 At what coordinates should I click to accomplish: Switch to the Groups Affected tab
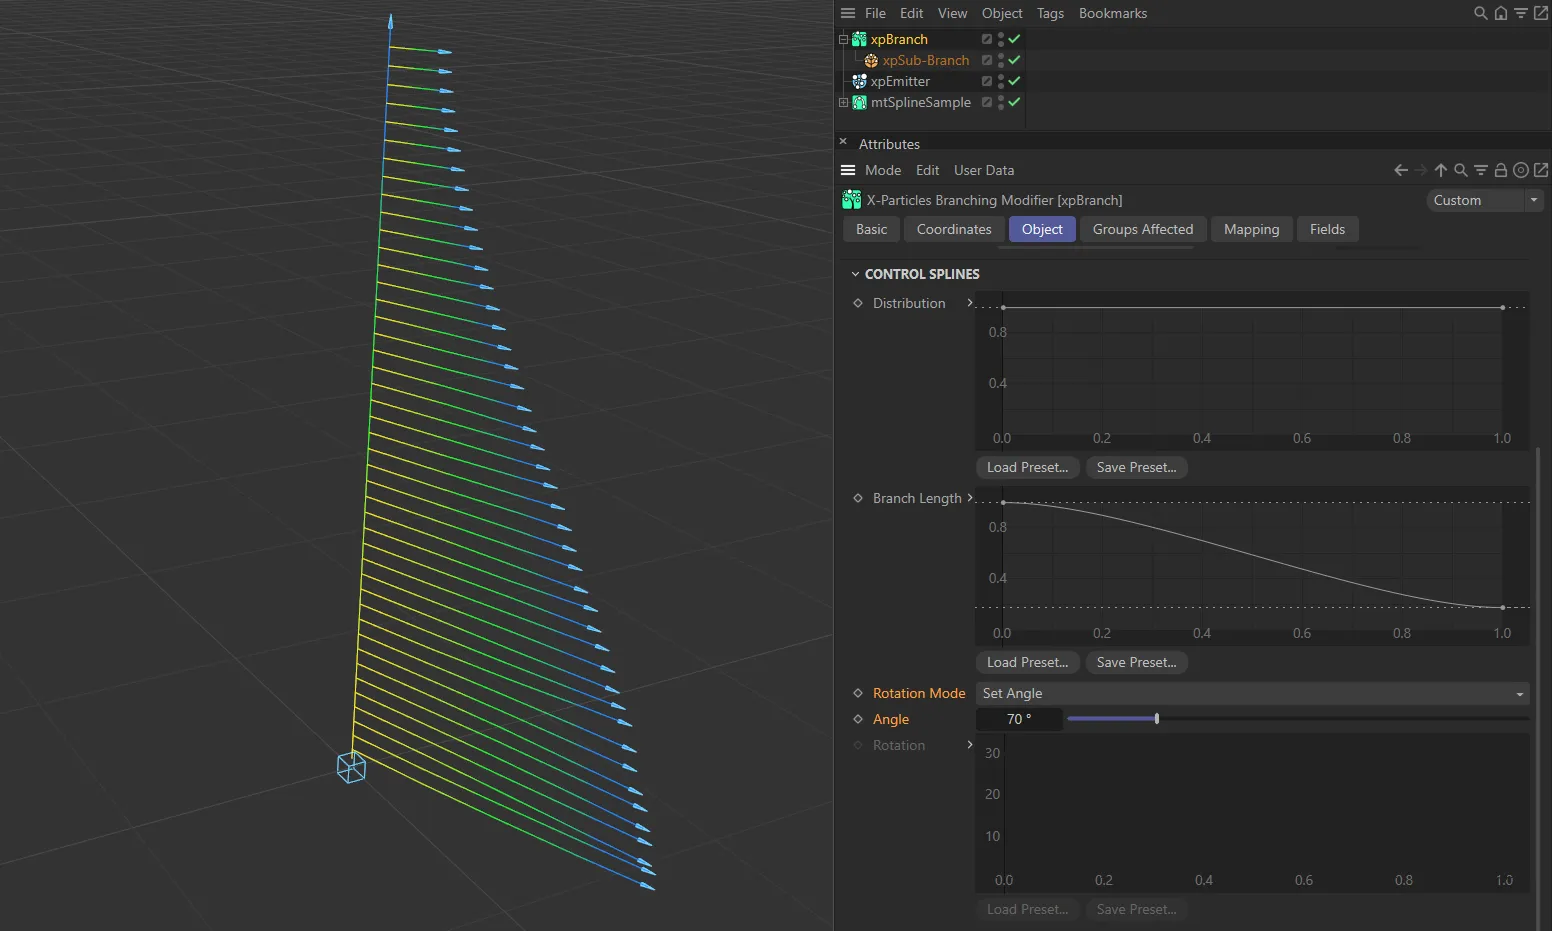[x=1142, y=229]
